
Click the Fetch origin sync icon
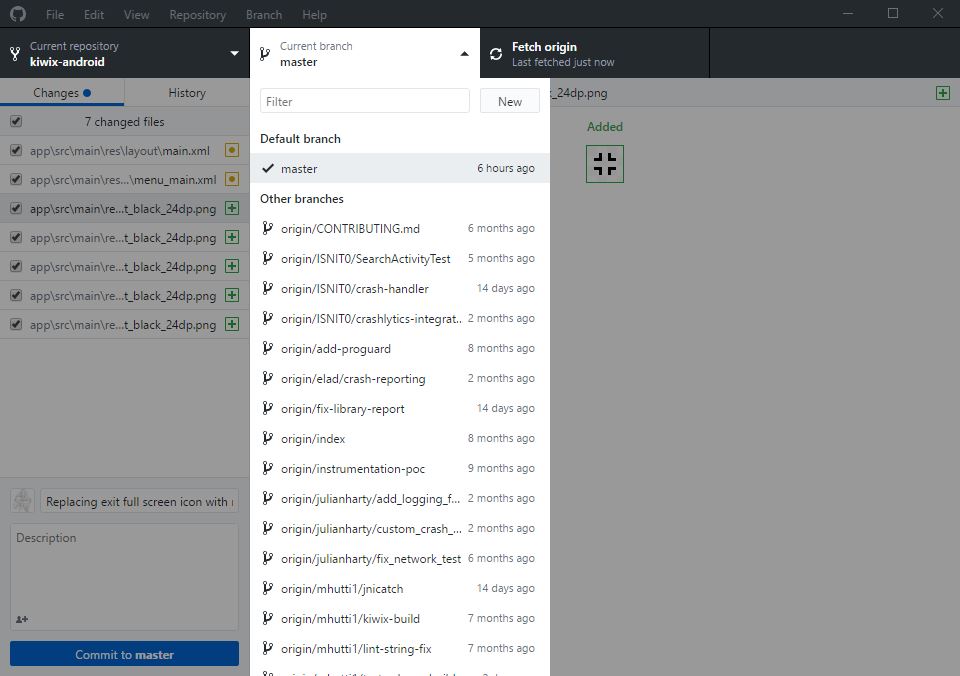pyautogui.click(x=496, y=54)
